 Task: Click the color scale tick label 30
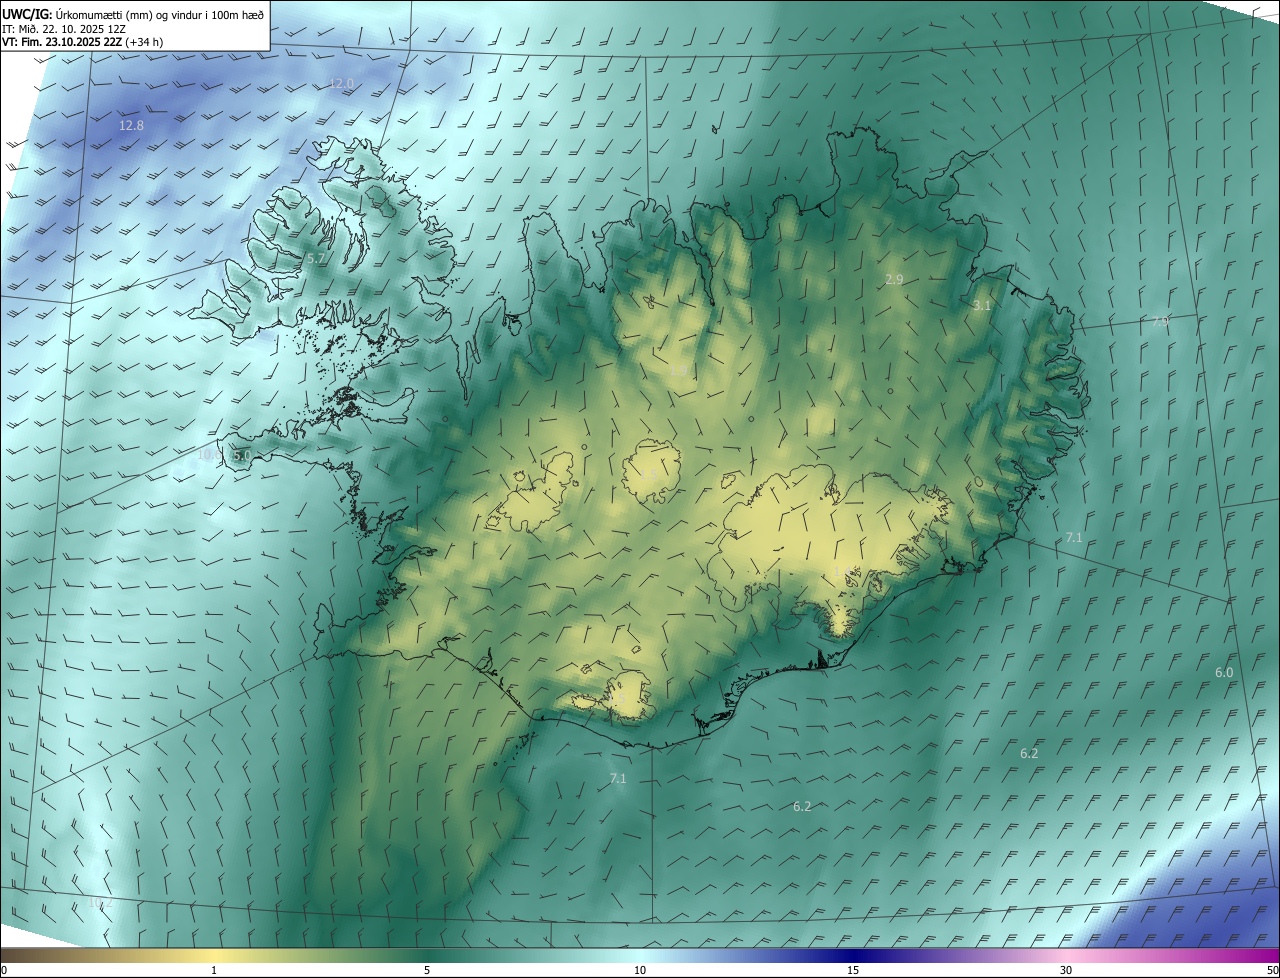[x=1066, y=971]
